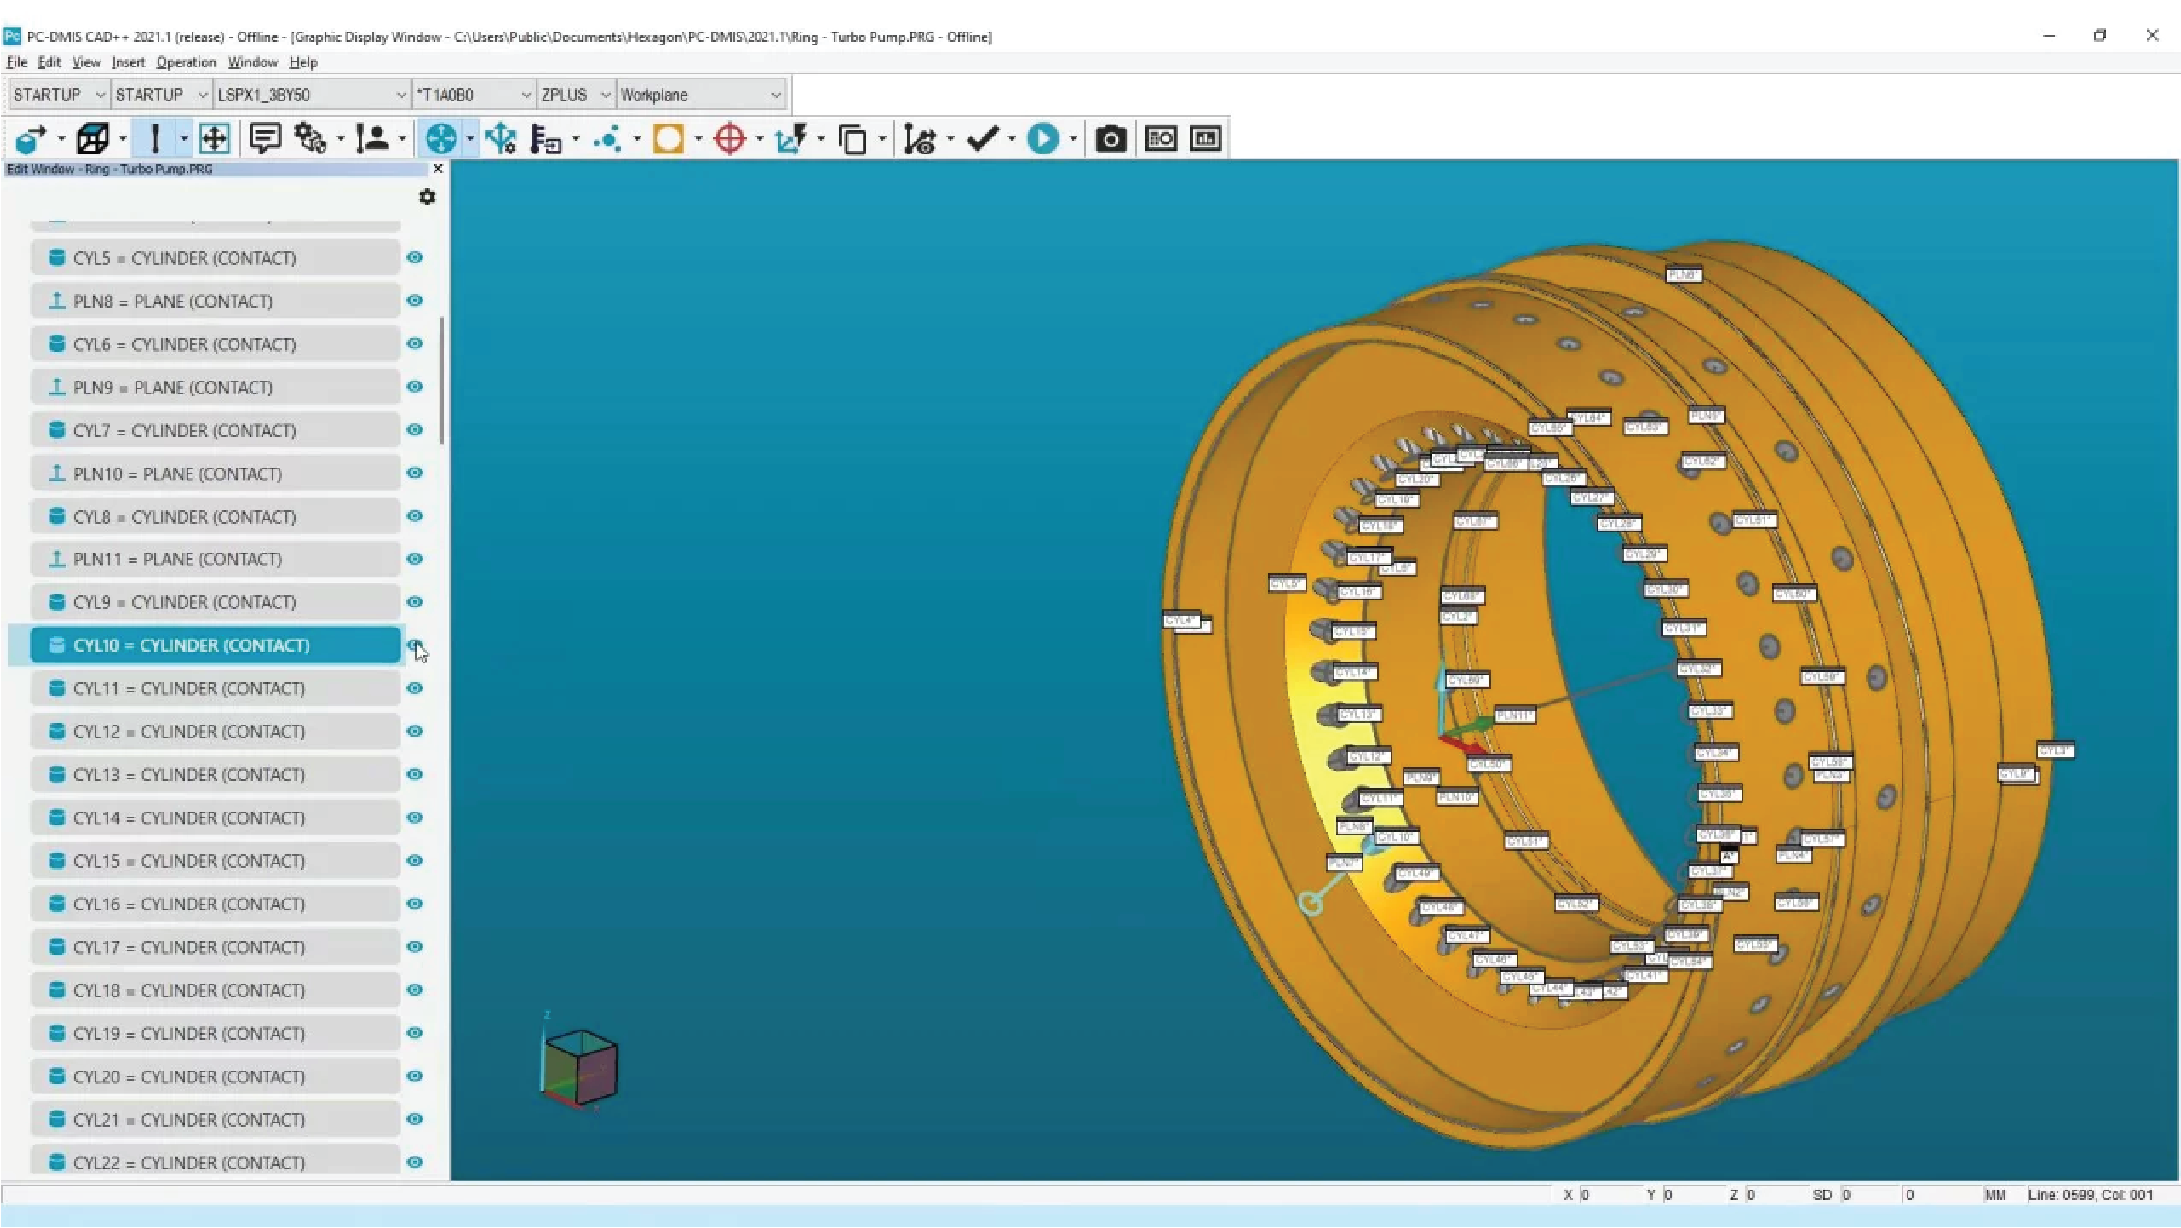This screenshot has width=2181, height=1228.
Task: Open the *T1A0B0 tip dropdown
Action: (526, 95)
